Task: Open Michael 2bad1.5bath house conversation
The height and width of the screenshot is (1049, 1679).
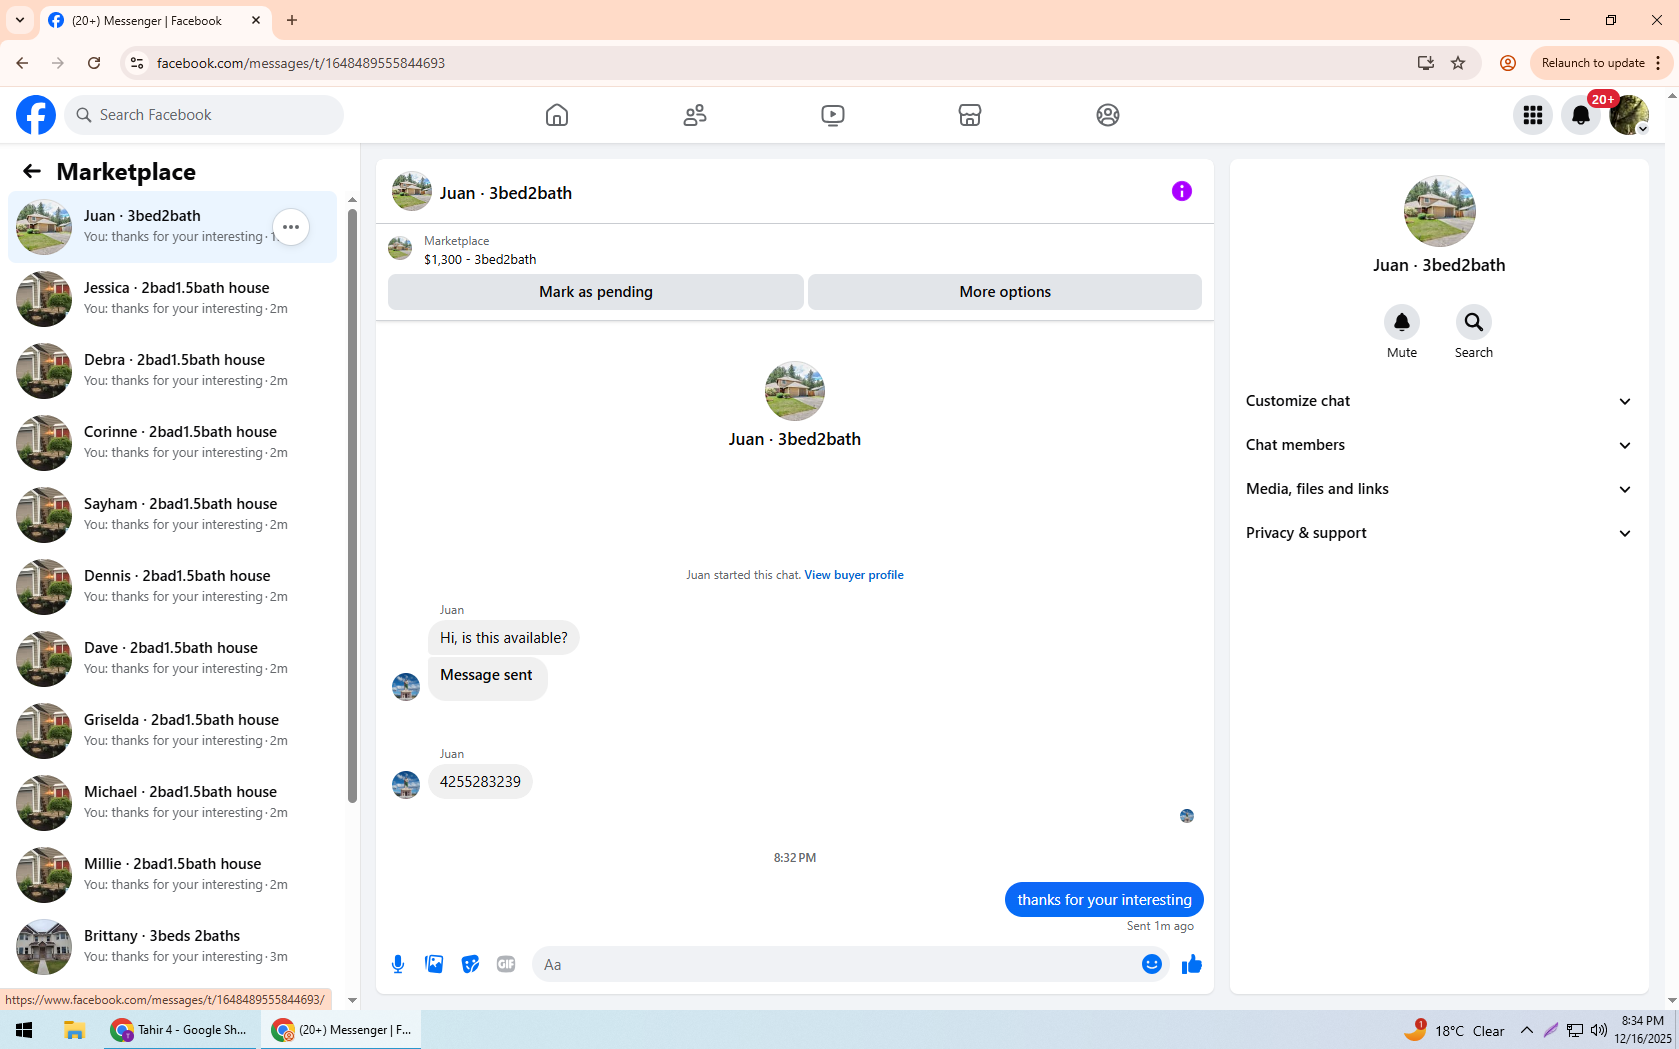Action: click(x=172, y=802)
